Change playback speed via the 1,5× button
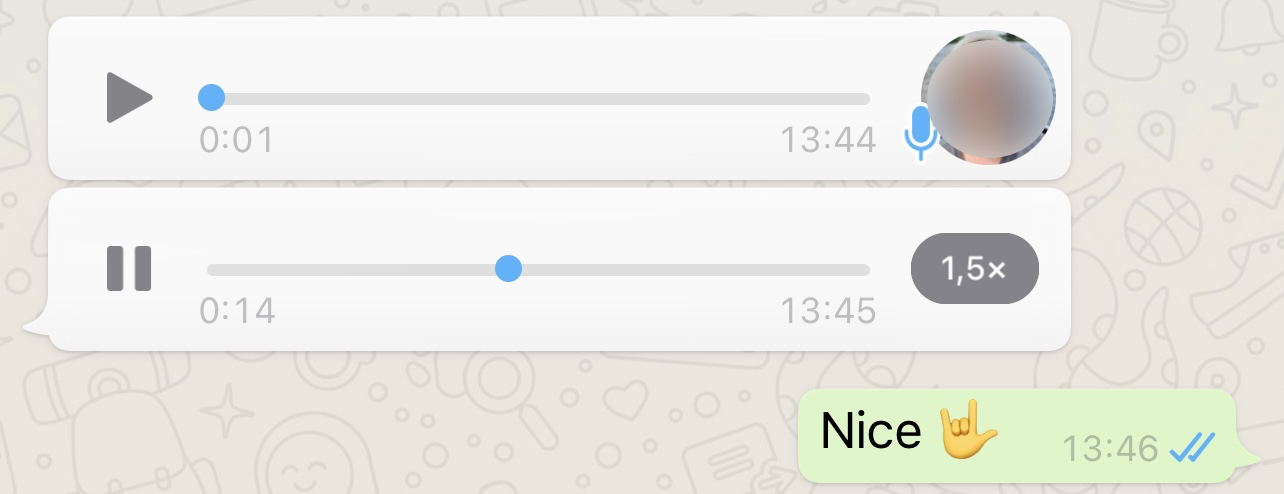The width and height of the screenshot is (1284, 494). point(975,268)
